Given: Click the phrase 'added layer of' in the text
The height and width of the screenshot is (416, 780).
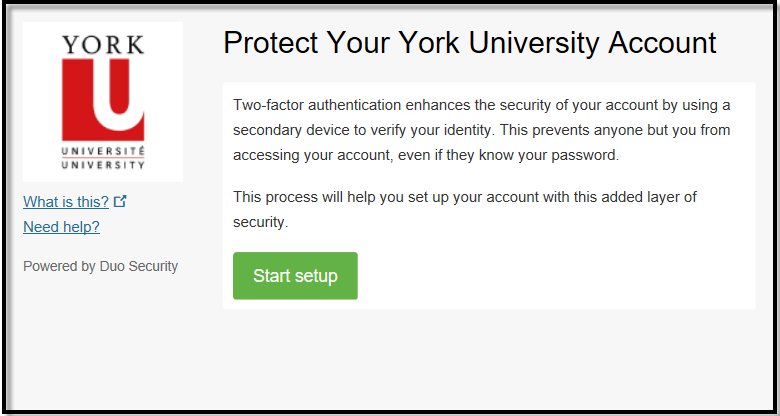Looking at the screenshot, I should [649, 197].
